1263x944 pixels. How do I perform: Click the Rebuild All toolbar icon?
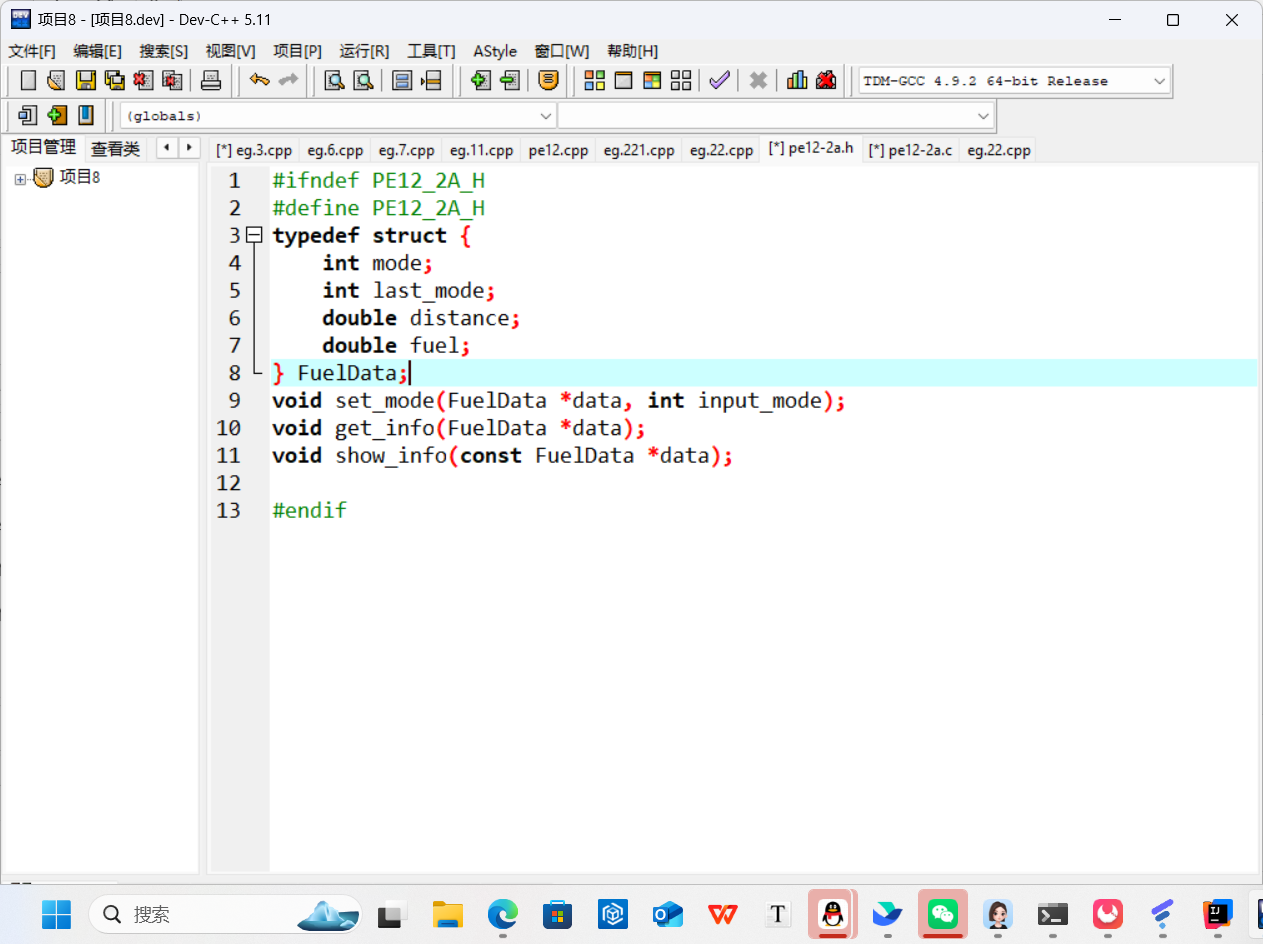click(x=681, y=81)
